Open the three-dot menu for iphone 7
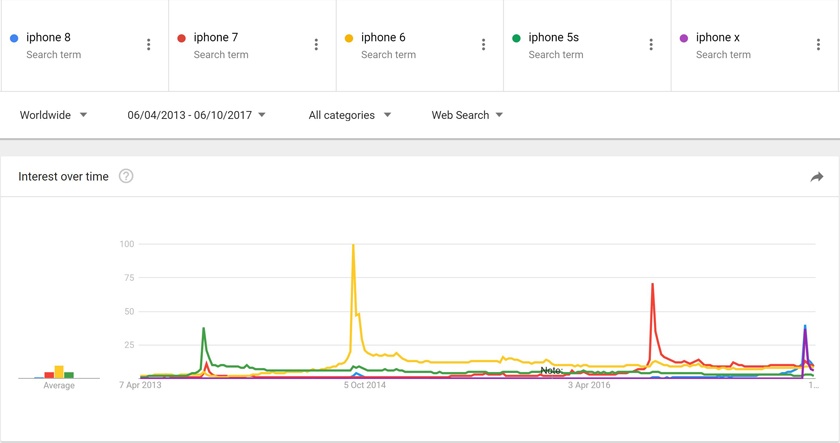This screenshot has width=840, height=443. tap(316, 45)
